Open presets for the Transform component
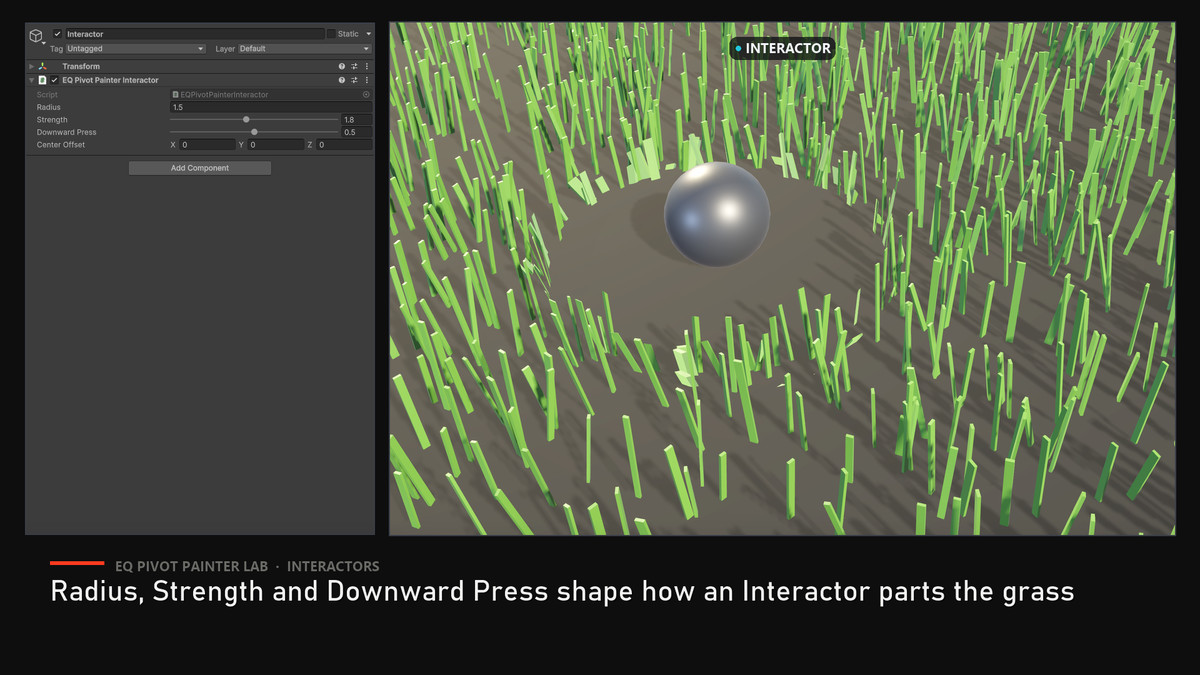The image size is (1200, 675). coord(354,67)
